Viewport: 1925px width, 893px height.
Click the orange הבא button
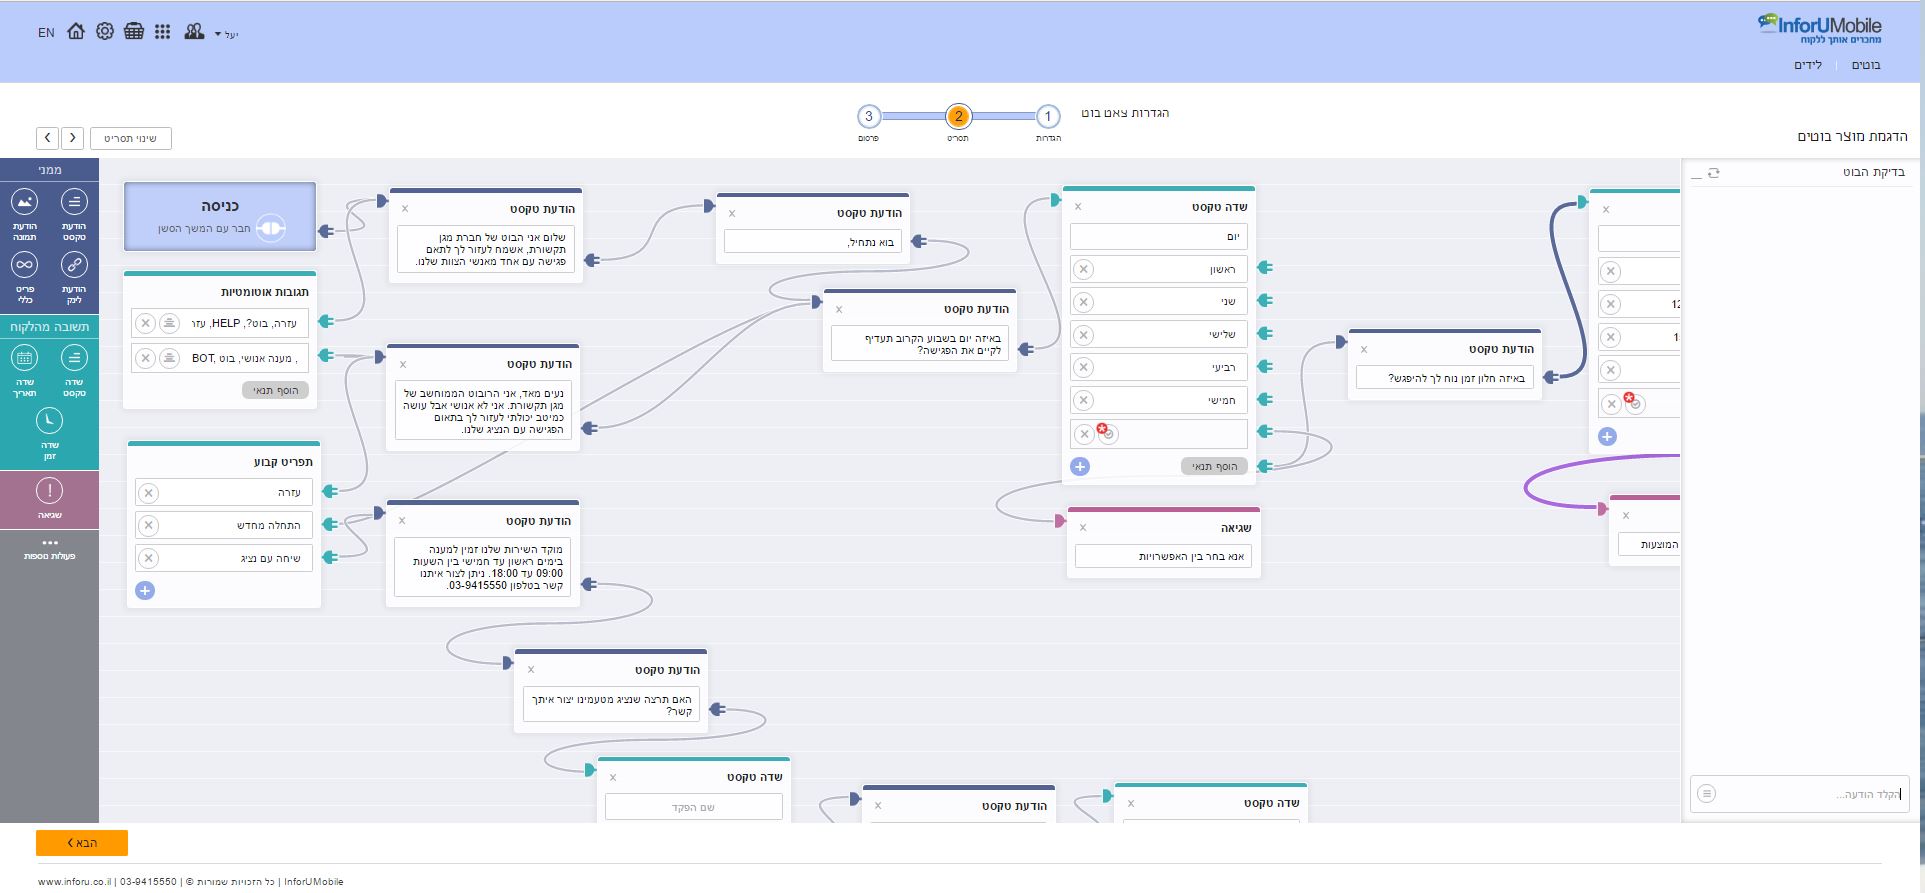[82, 843]
